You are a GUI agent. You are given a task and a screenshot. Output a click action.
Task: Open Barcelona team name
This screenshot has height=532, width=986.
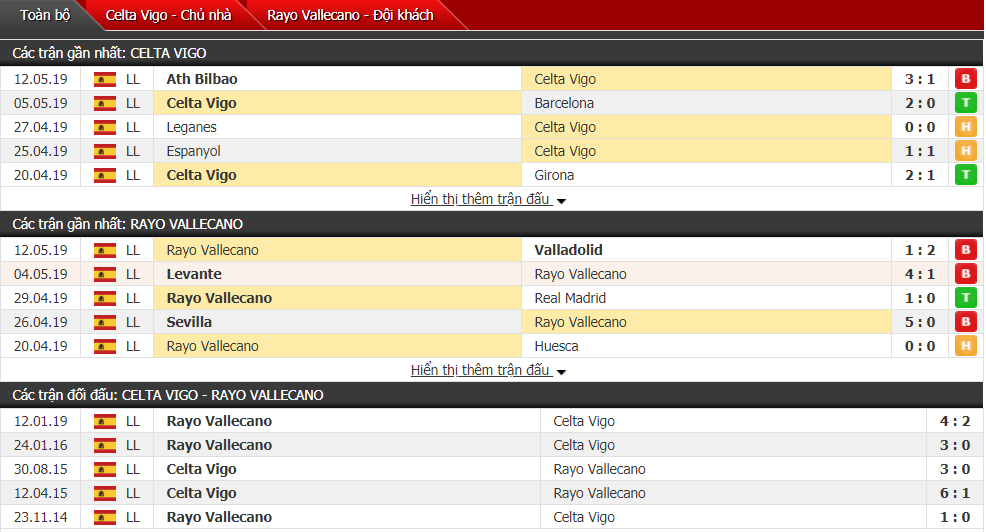tap(564, 103)
